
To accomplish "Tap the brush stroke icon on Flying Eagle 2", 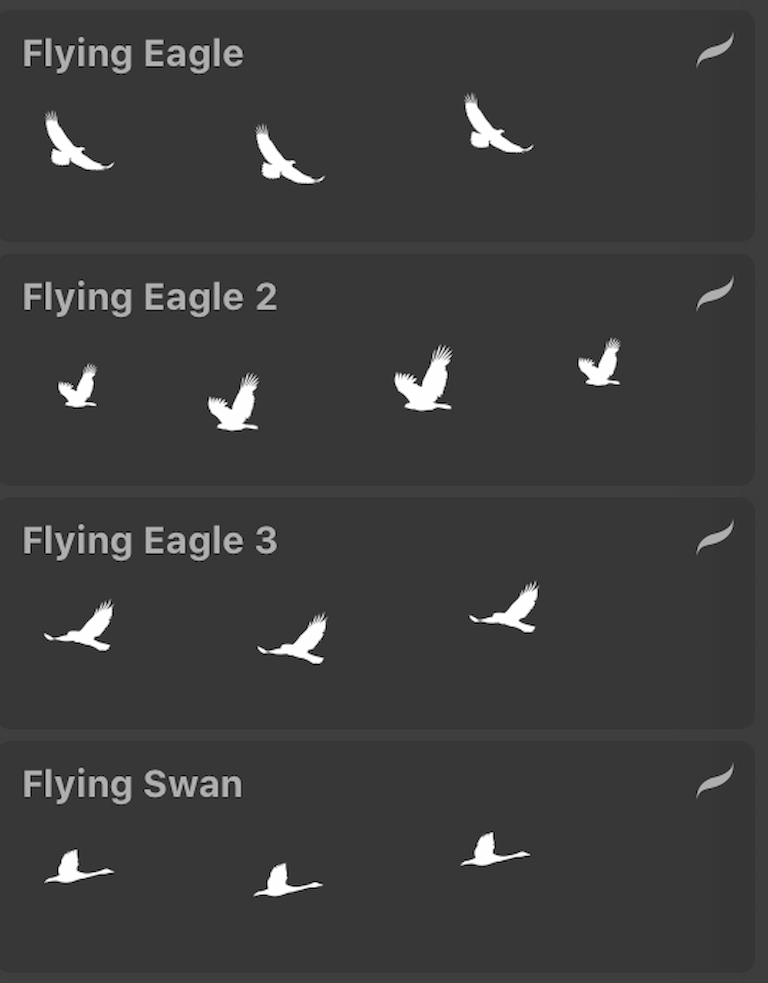I will (x=715, y=293).
